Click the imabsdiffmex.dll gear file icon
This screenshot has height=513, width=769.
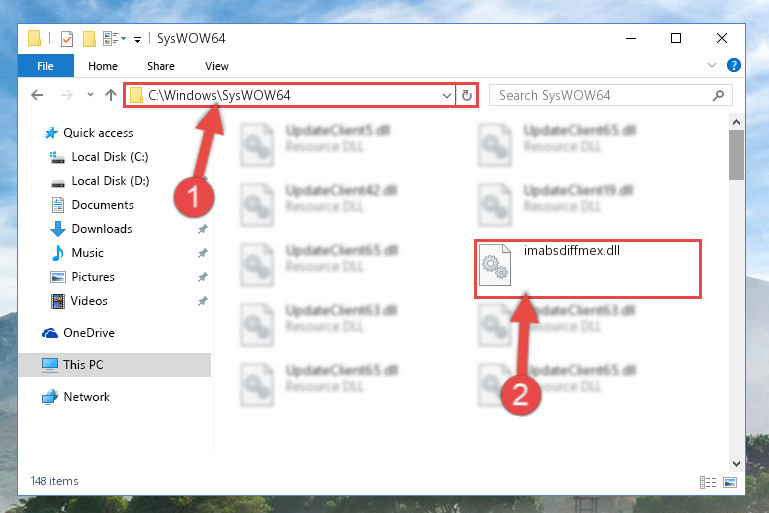(x=494, y=265)
